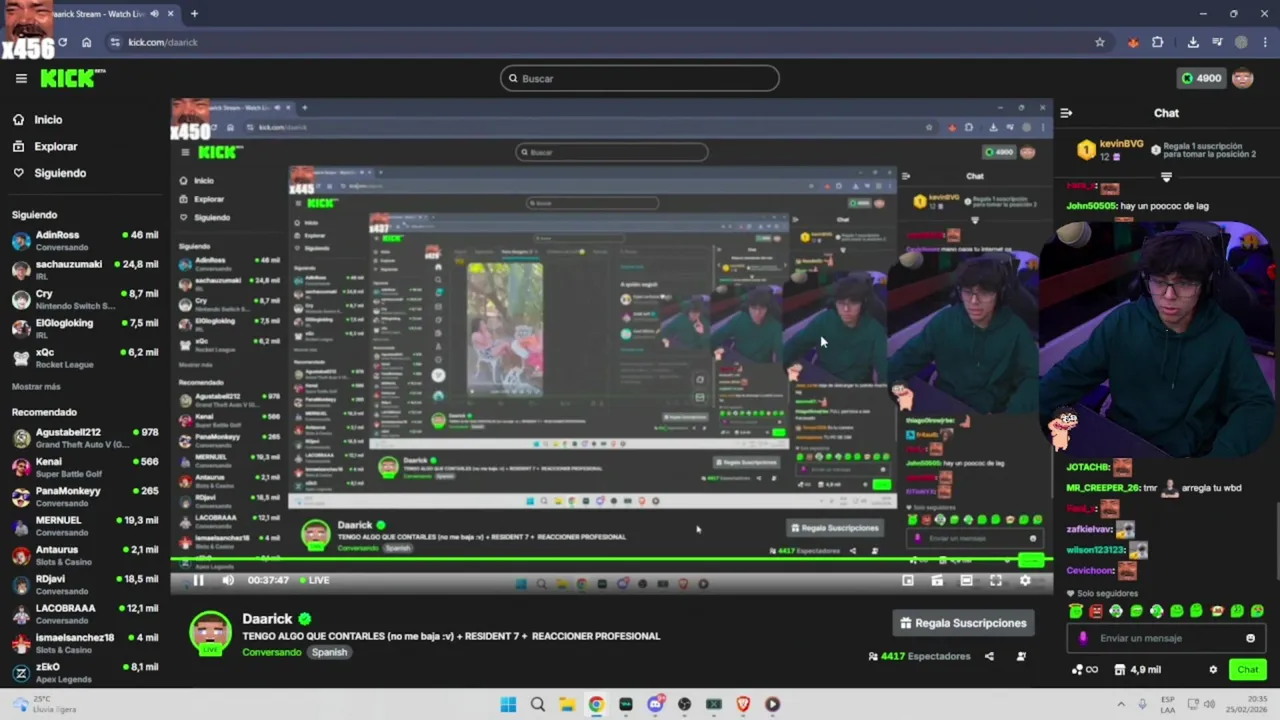
Task: Open Cry channel in followed list
Action: pos(84,299)
